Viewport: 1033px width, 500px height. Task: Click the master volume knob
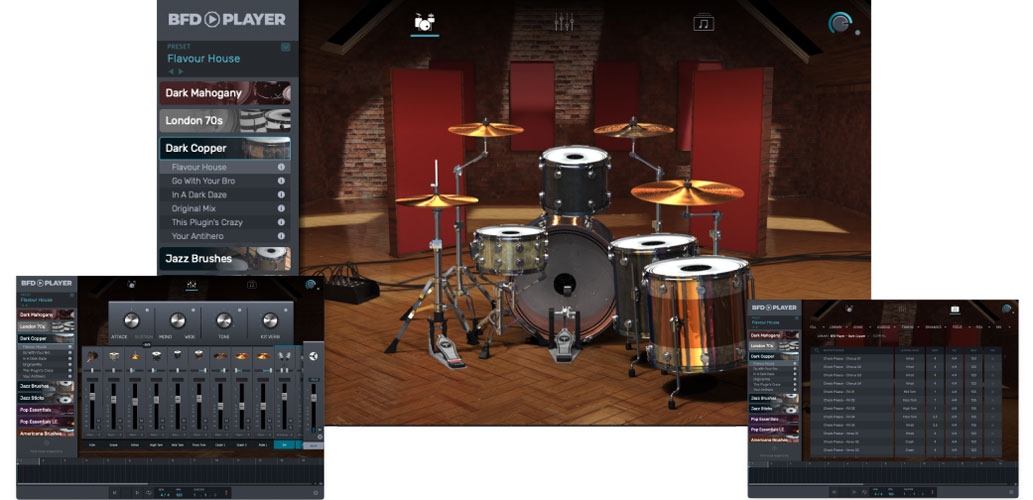pos(841,25)
